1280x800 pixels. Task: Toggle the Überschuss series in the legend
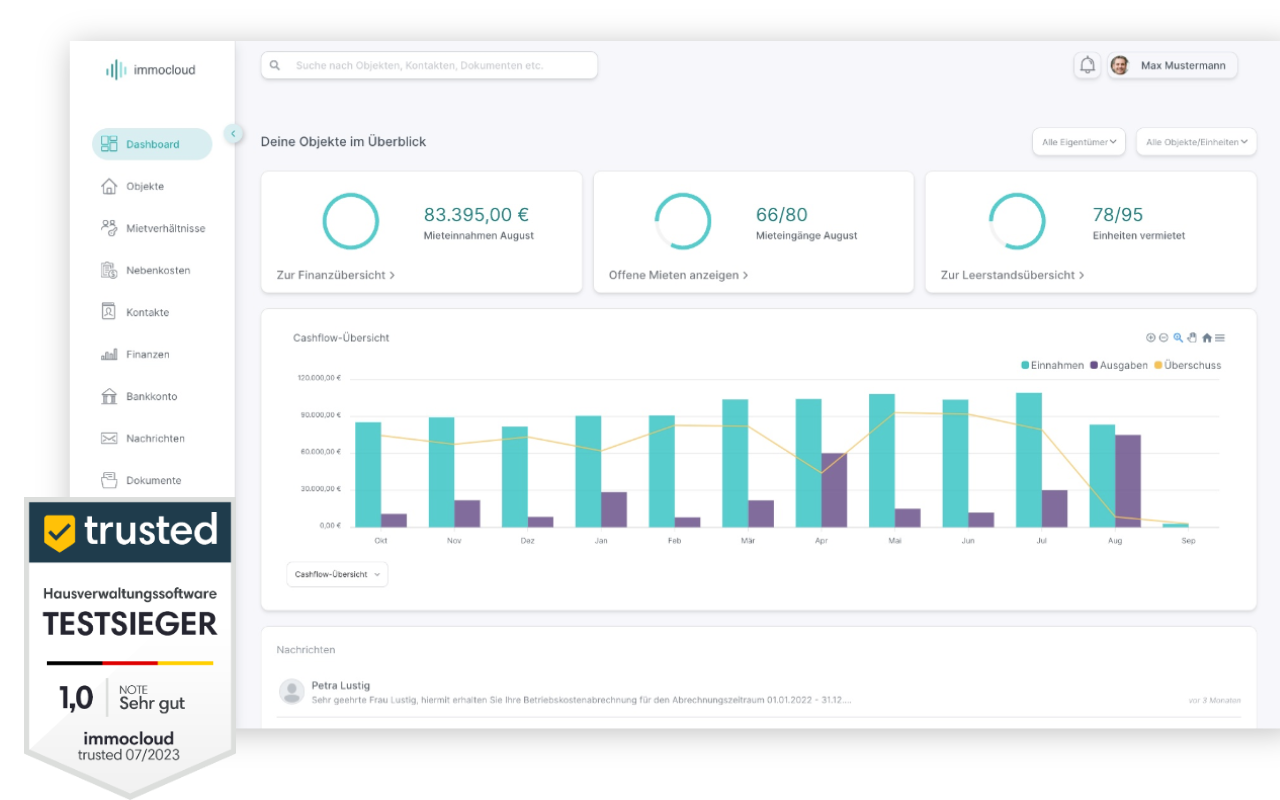pos(1188,365)
